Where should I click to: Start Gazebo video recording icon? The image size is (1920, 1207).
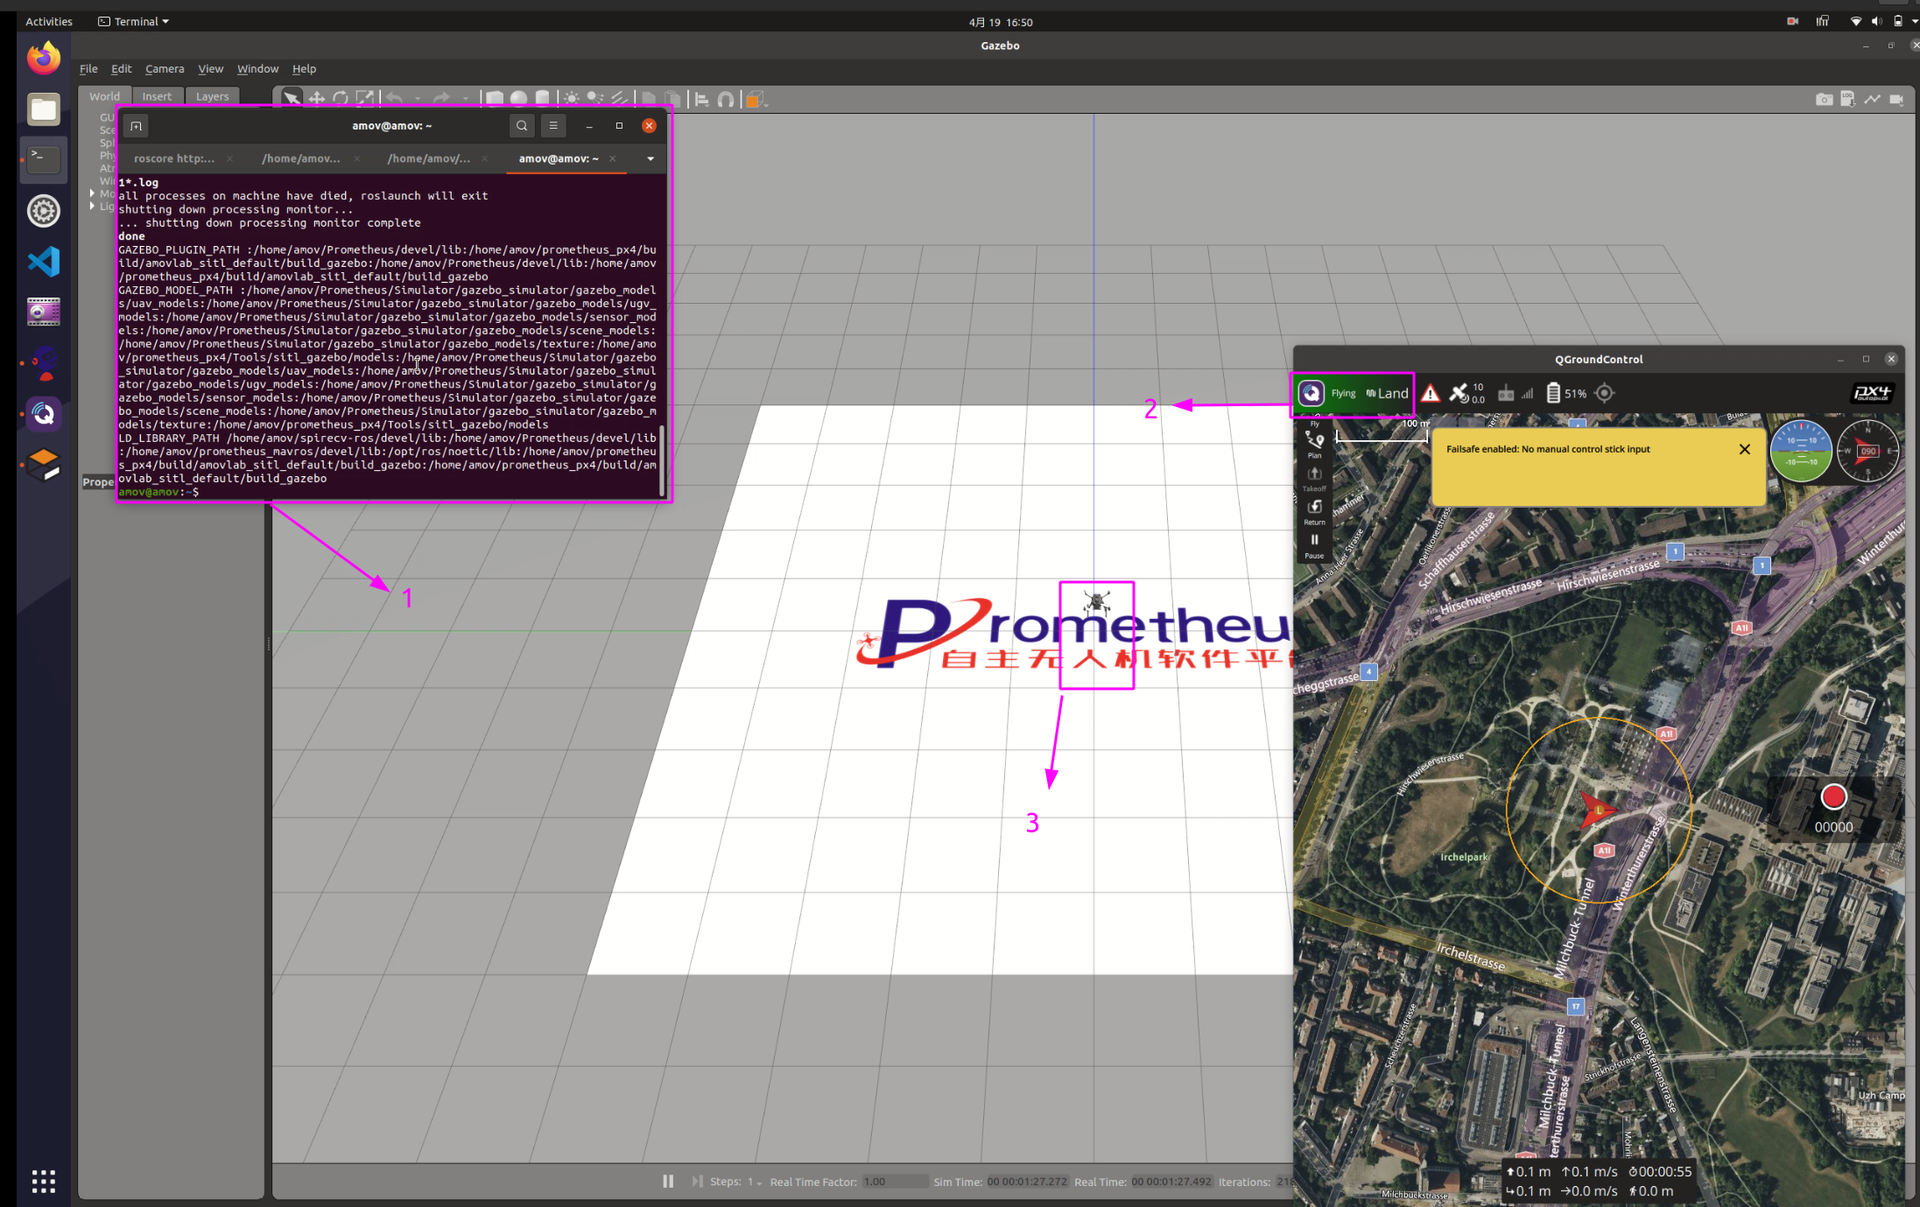click(x=1897, y=99)
